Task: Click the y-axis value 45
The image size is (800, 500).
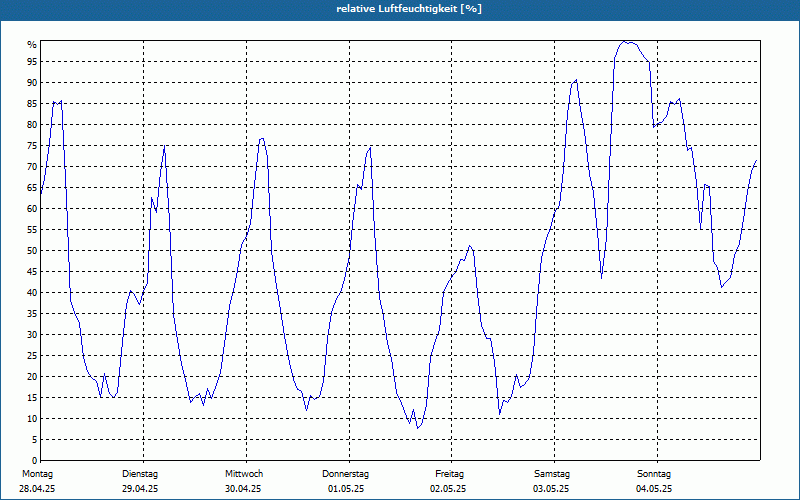Action: coord(32,272)
